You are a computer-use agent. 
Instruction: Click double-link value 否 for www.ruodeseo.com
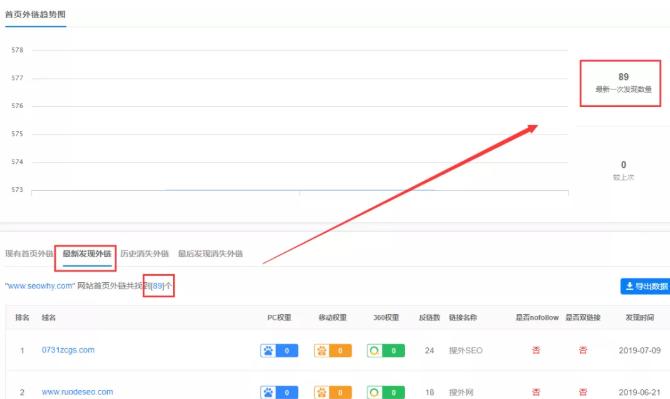583,392
